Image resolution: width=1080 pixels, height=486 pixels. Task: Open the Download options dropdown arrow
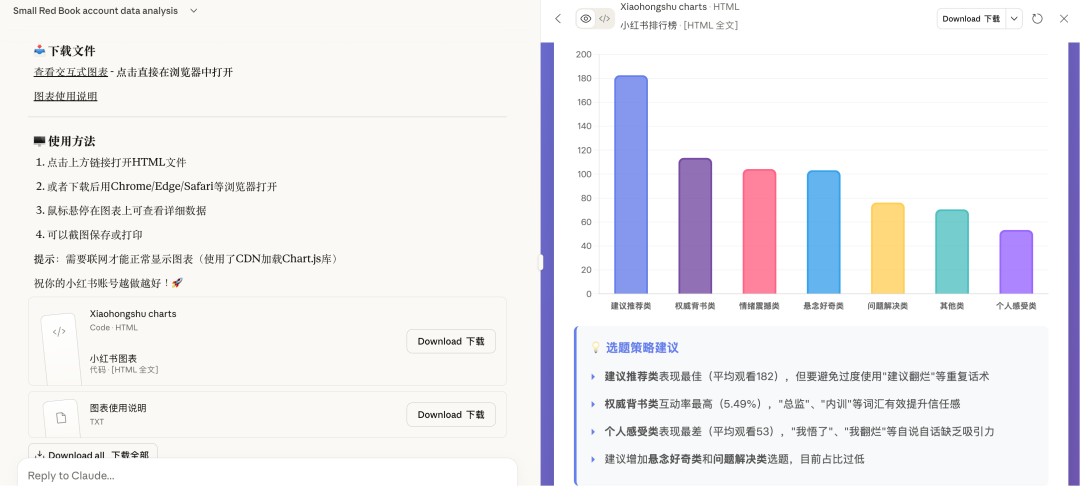1014,18
